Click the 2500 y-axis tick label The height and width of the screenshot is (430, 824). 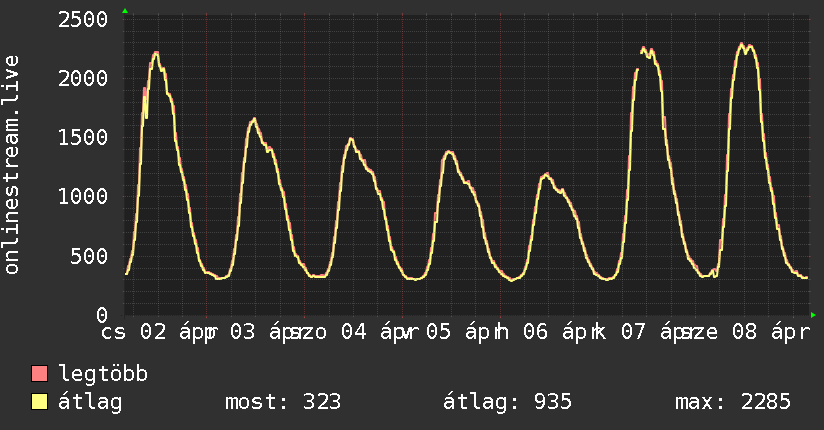pyautogui.click(x=82, y=19)
